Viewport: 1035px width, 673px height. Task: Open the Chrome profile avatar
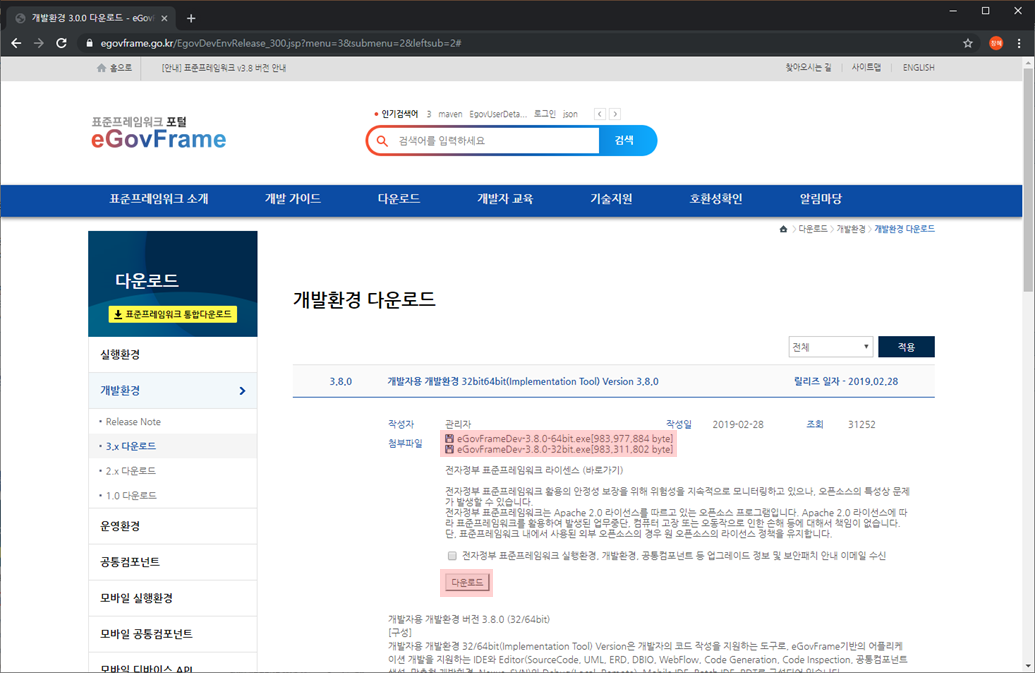tap(996, 44)
